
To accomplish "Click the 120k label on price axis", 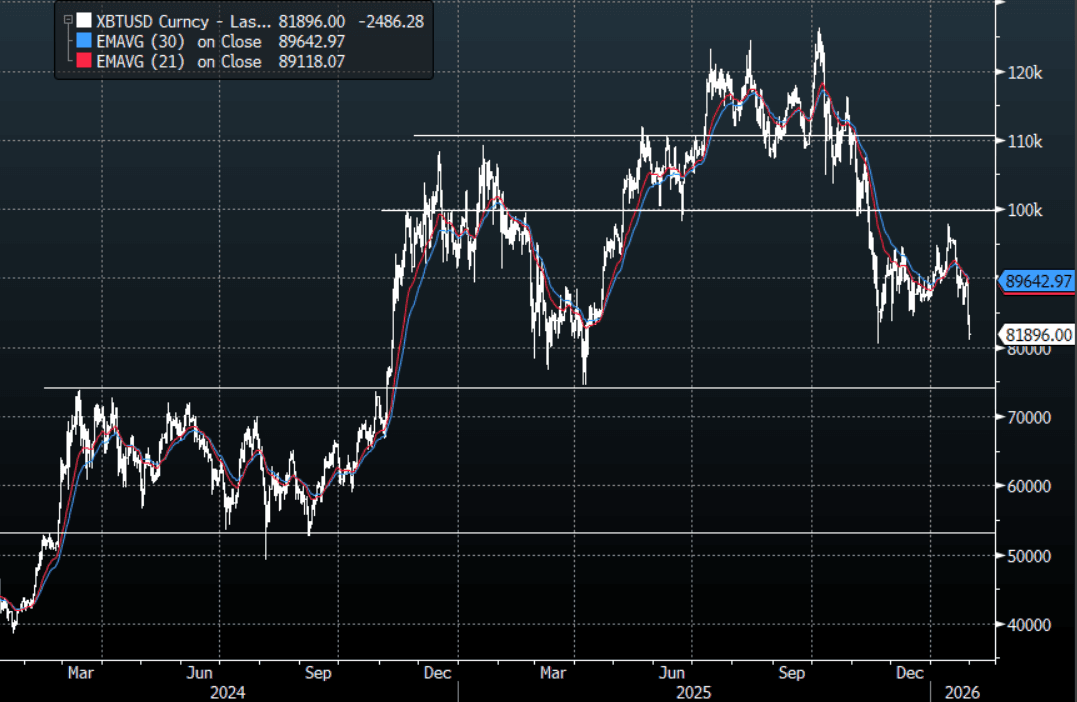I will pyautogui.click(x=1025, y=73).
